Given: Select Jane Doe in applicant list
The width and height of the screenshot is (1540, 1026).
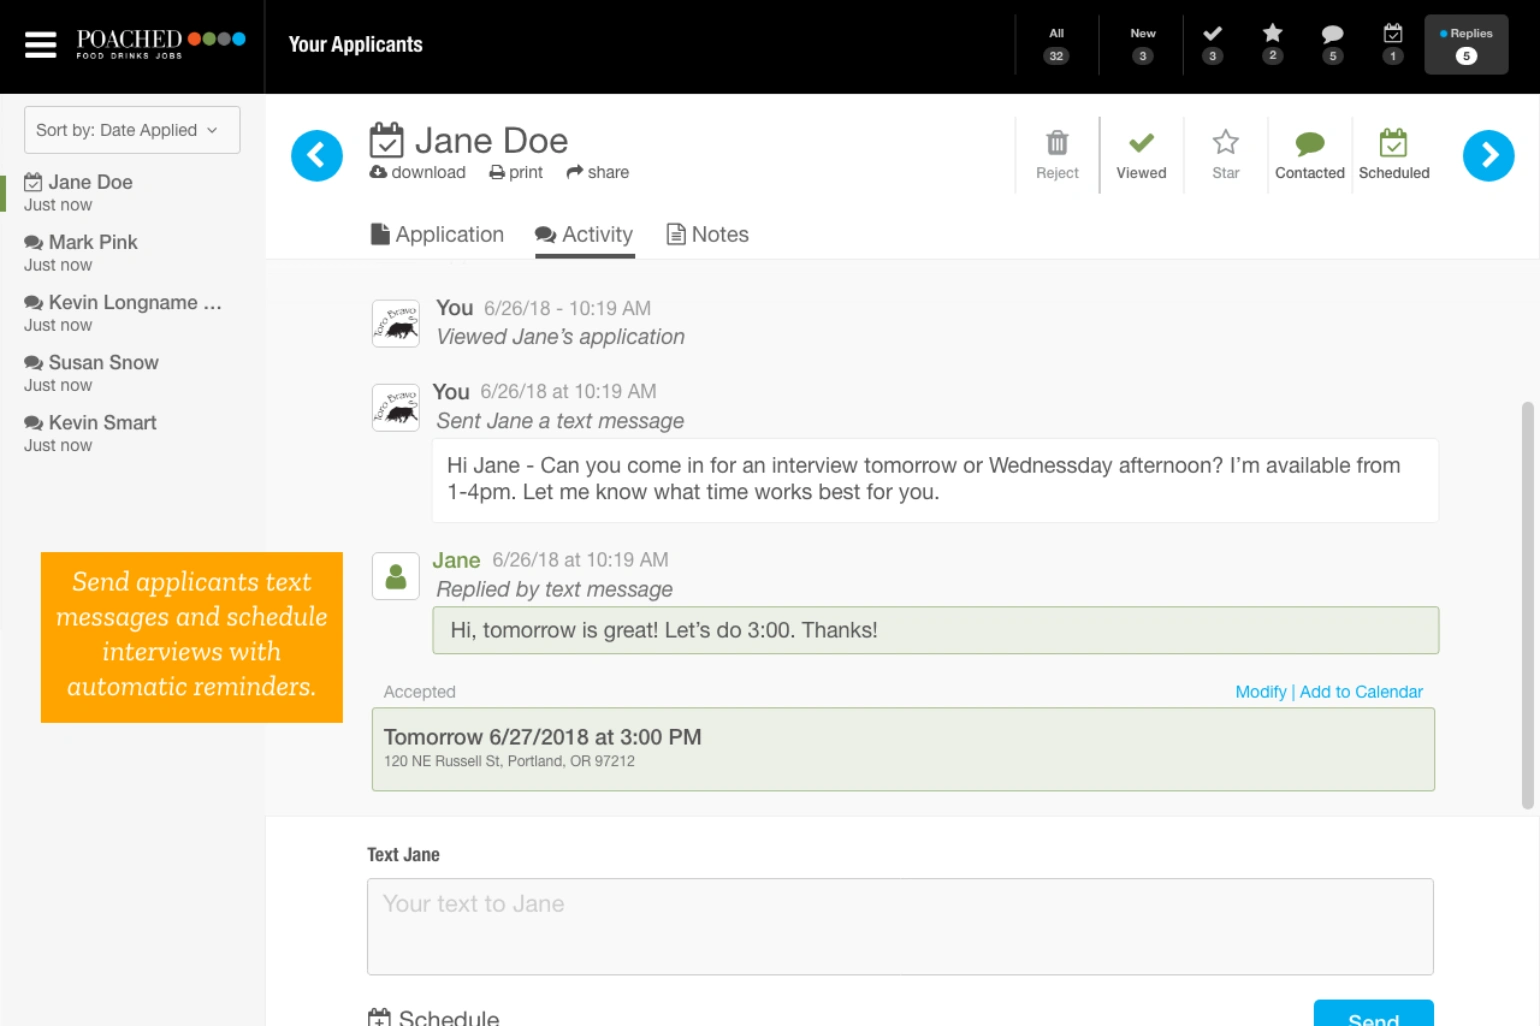Looking at the screenshot, I should click(x=132, y=193).
